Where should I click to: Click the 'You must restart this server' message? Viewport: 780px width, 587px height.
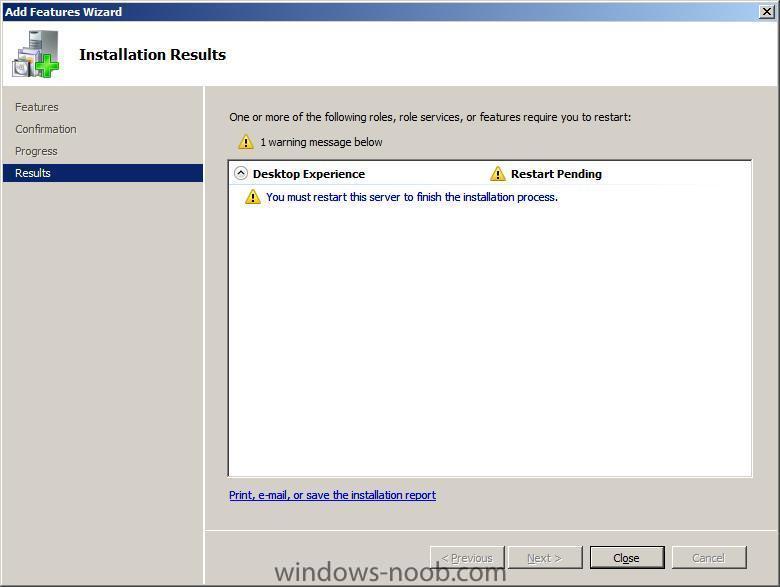click(x=412, y=197)
